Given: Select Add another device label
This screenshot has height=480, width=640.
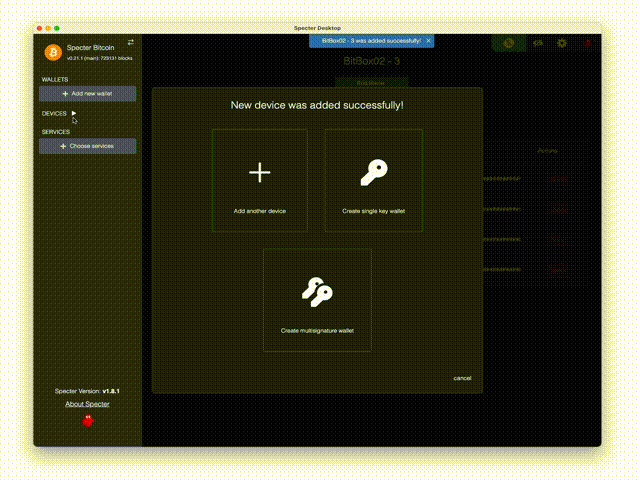Looking at the screenshot, I should click(260, 211).
